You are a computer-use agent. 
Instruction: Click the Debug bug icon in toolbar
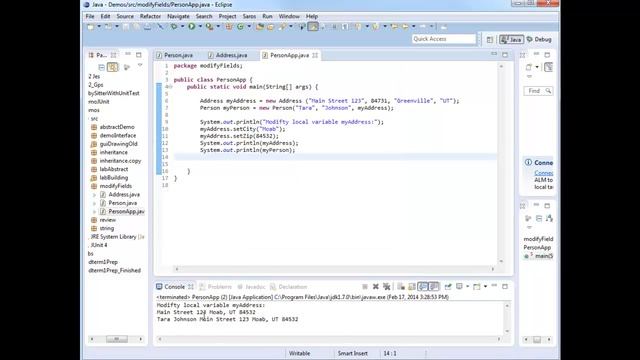point(174,27)
